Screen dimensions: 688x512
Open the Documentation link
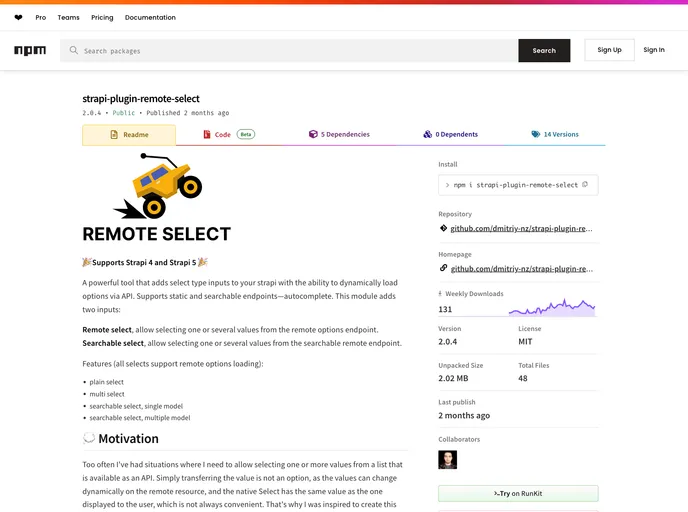coord(150,18)
